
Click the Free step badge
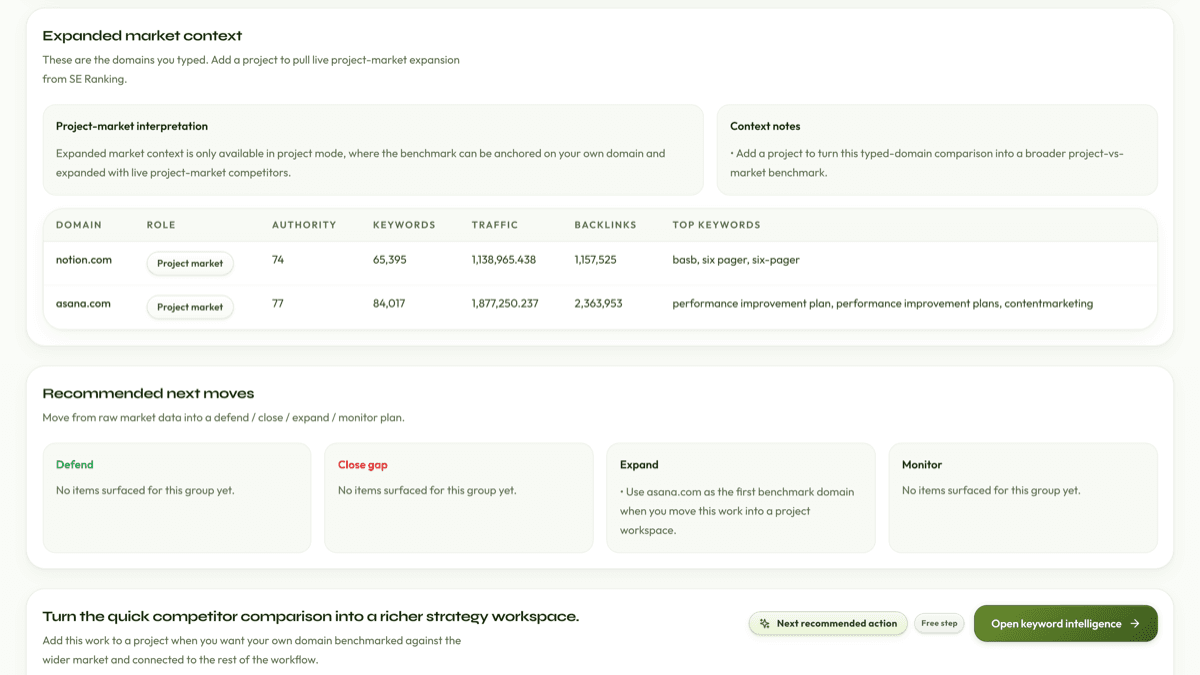coord(939,624)
